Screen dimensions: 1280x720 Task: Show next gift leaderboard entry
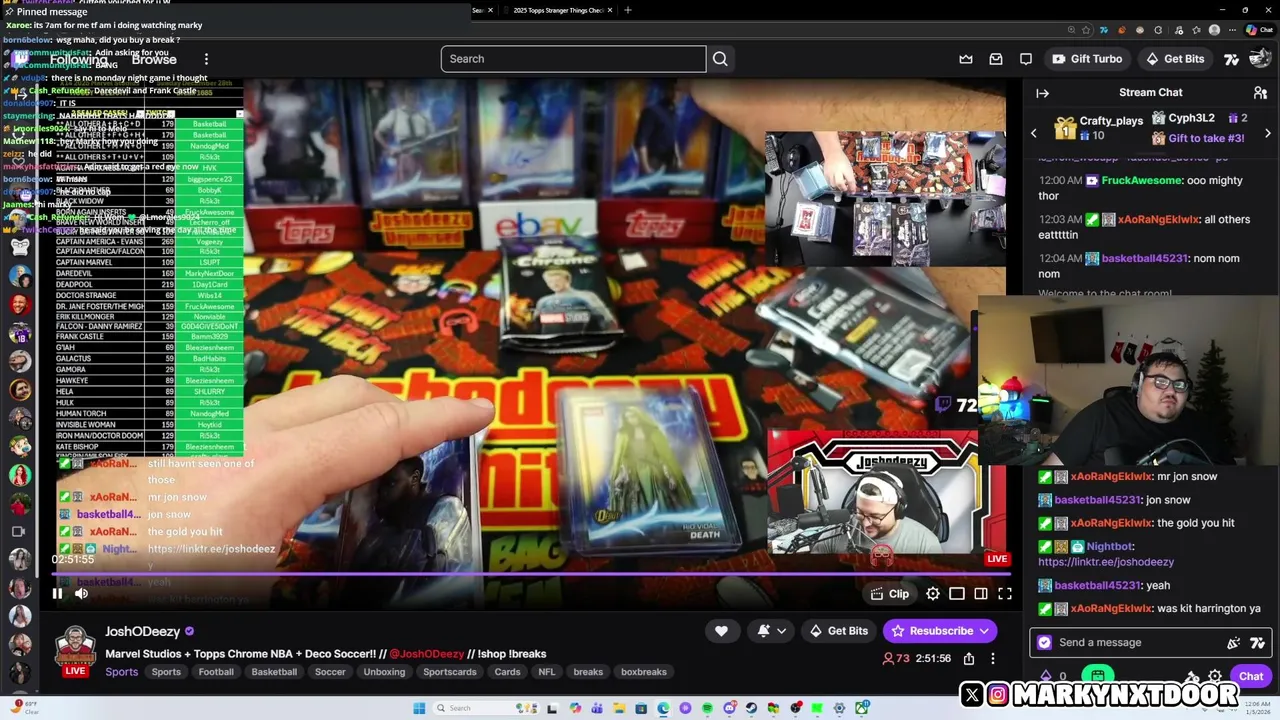click(1268, 133)
